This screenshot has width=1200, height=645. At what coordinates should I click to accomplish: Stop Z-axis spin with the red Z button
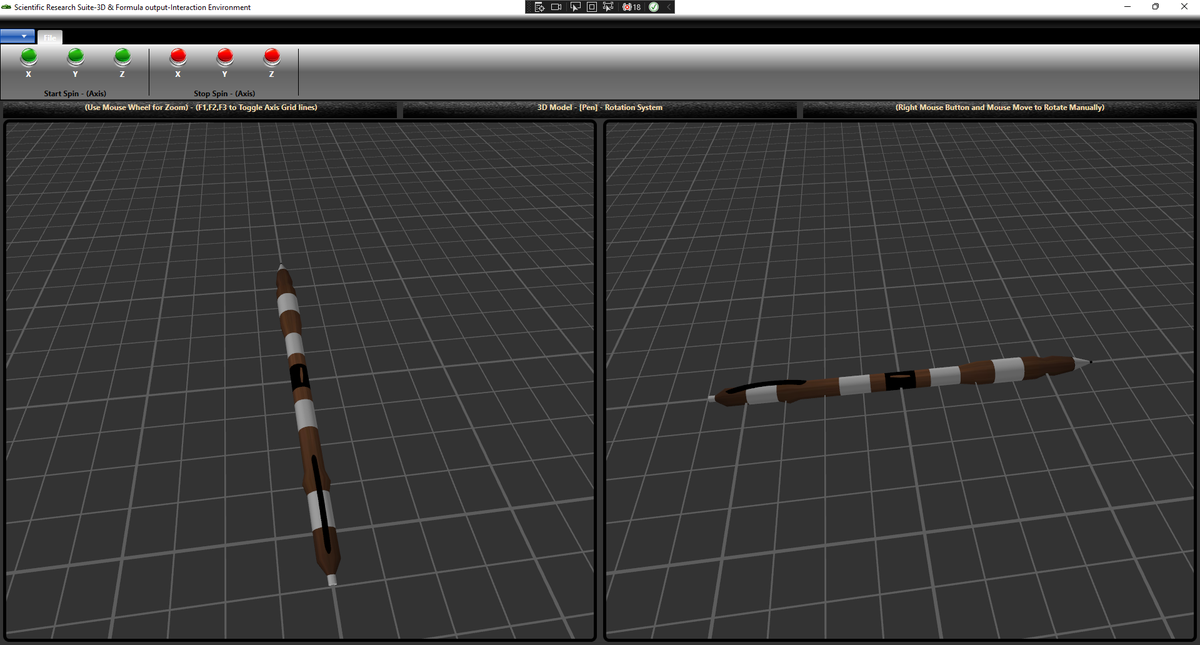pos(270,58)
